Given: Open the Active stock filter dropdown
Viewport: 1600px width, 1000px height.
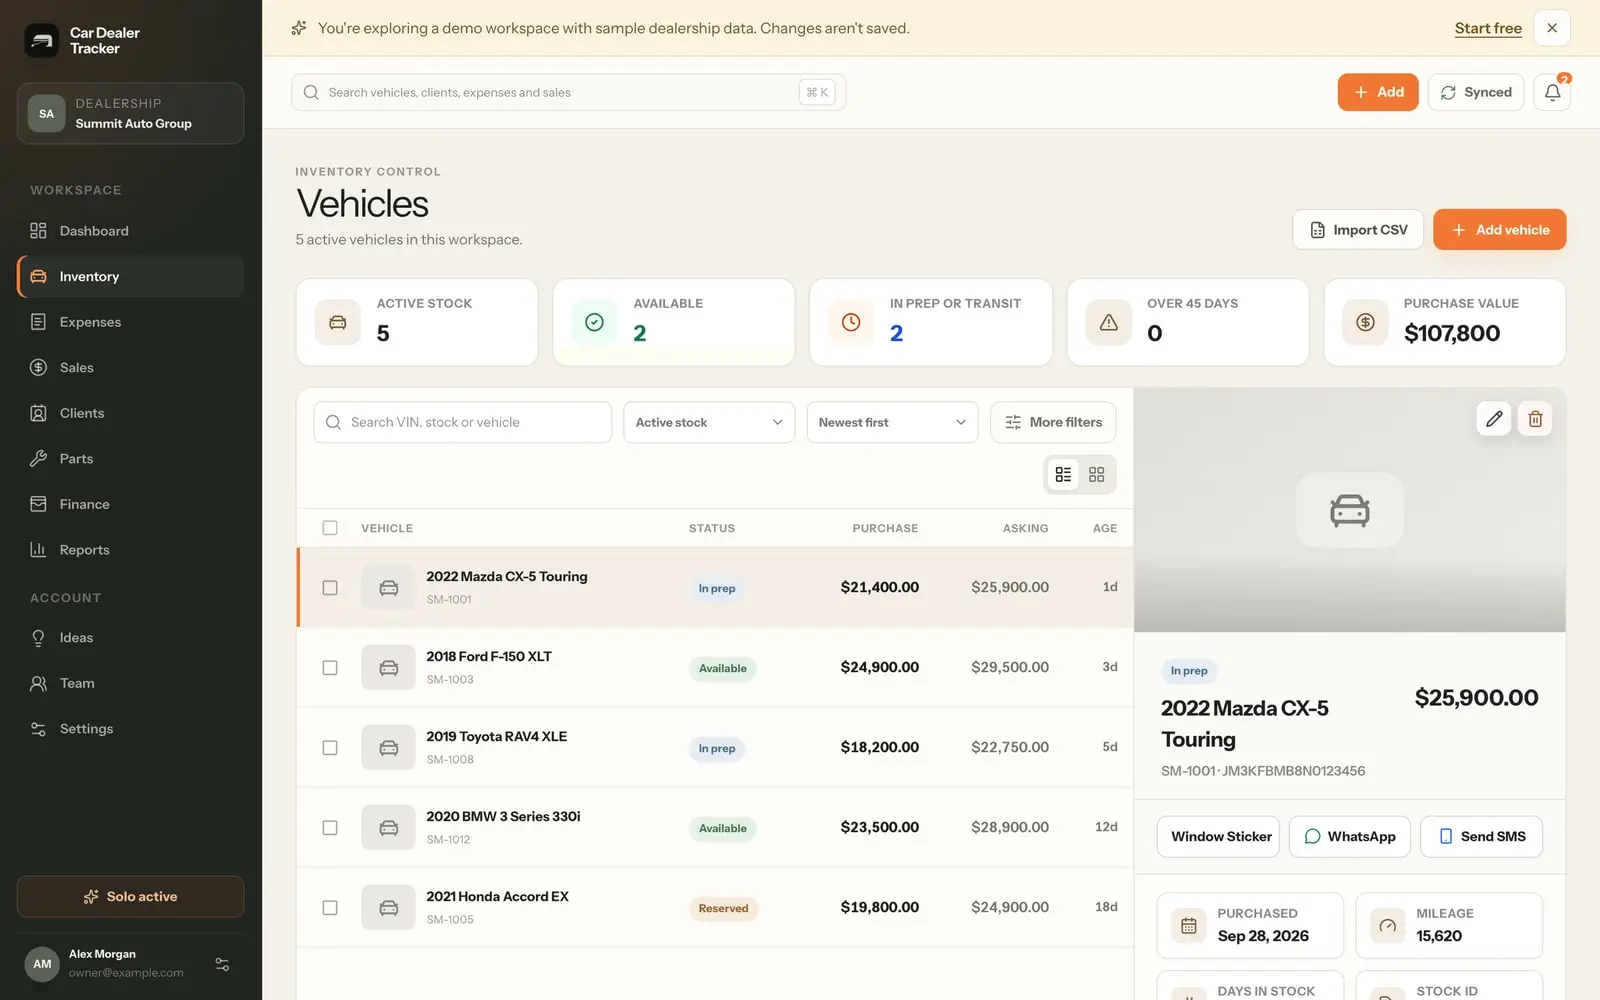Looking at the screenshot, I should coord(709,422).
